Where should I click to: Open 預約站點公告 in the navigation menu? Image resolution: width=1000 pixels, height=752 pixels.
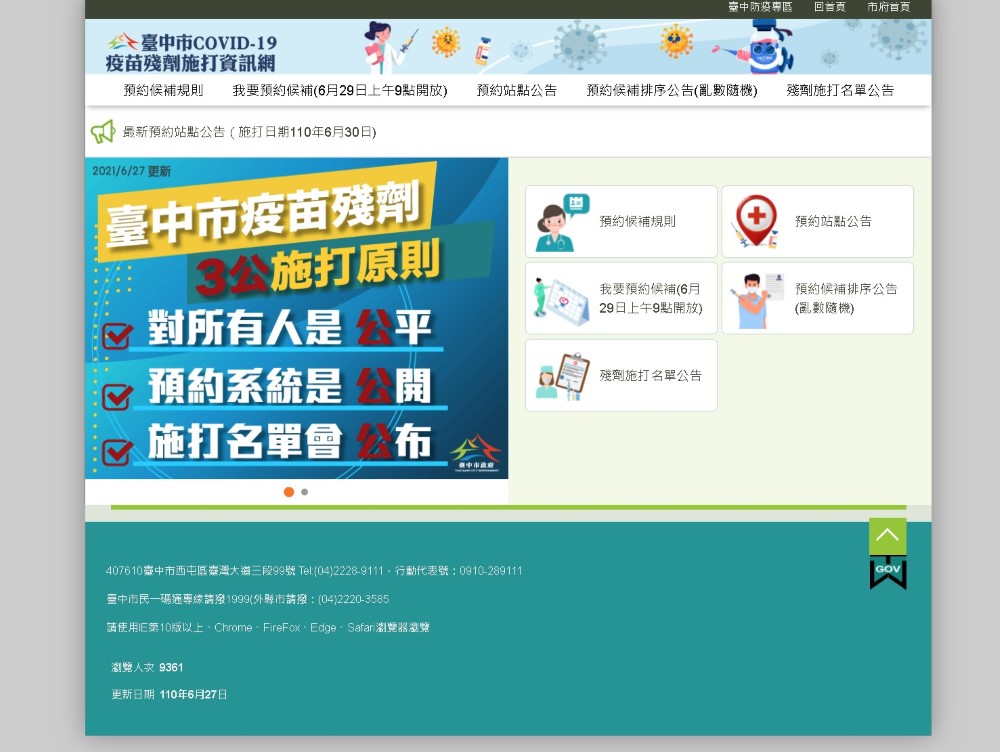pyautogui.click(x=516, y=90)
